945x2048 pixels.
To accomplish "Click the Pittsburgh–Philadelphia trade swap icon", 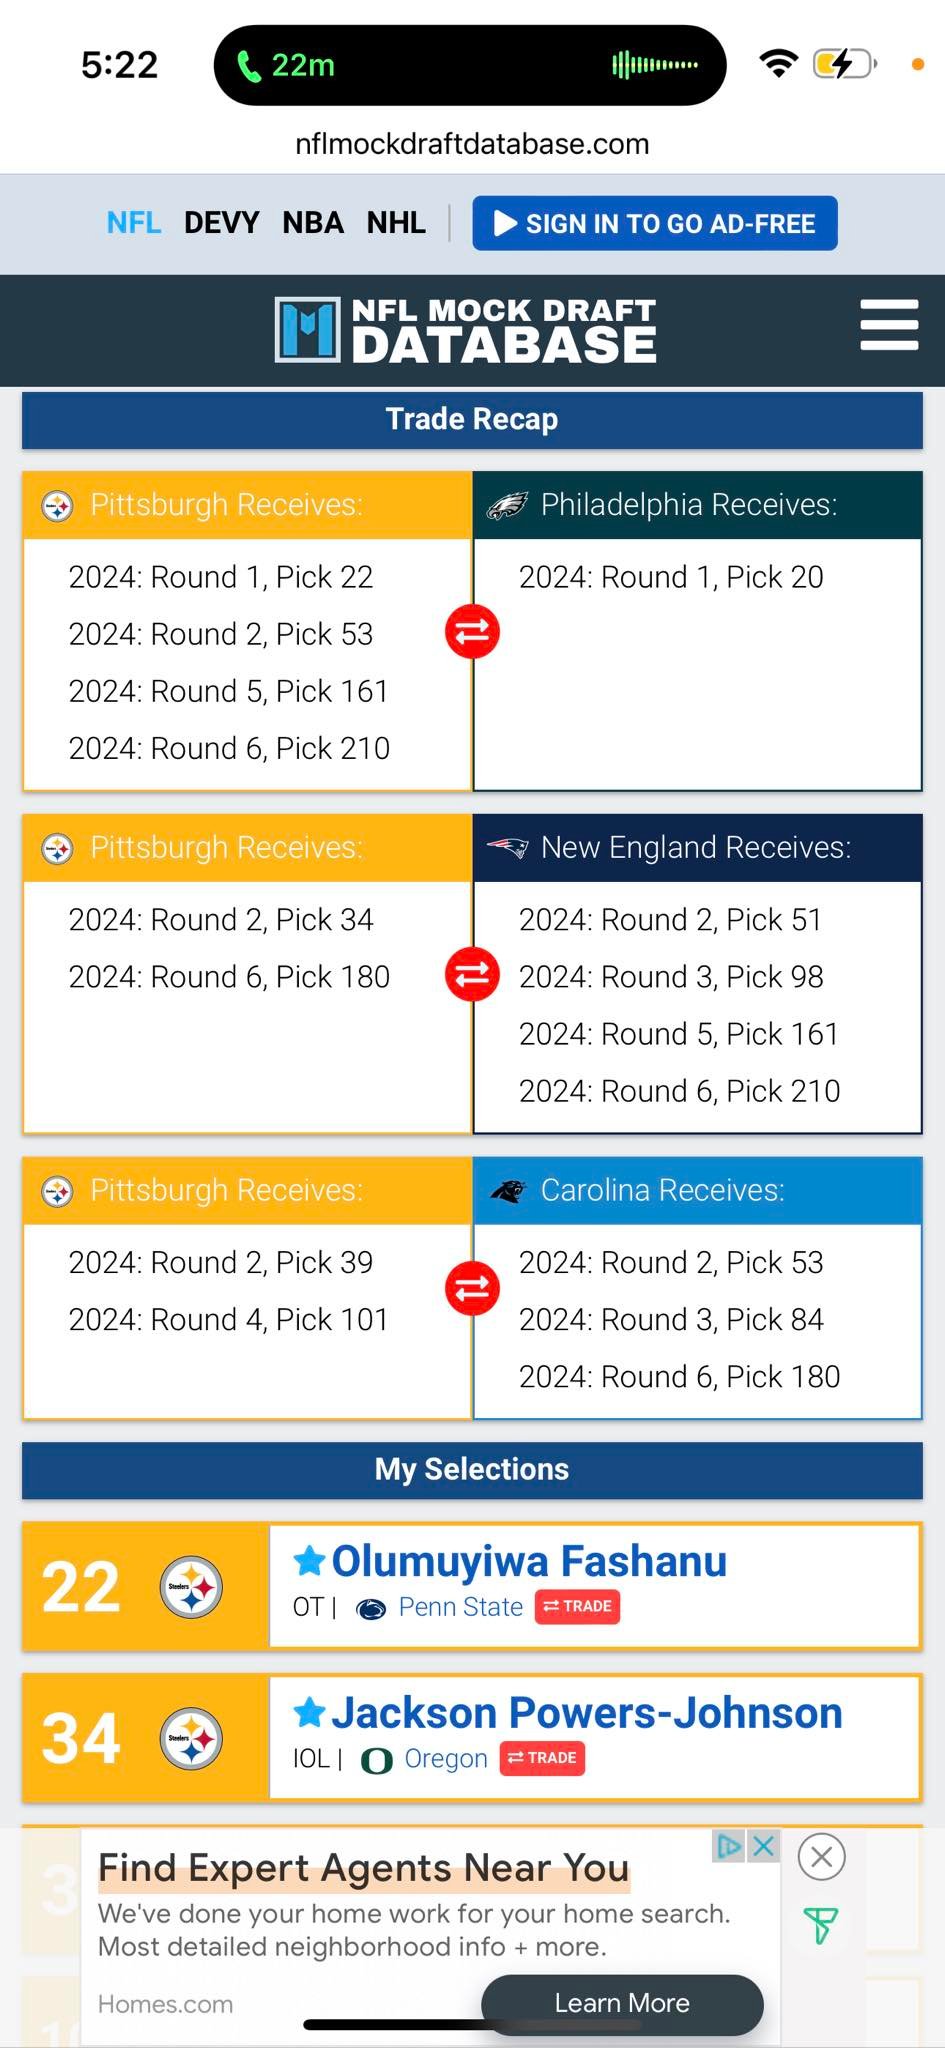I will pos(472,631).
